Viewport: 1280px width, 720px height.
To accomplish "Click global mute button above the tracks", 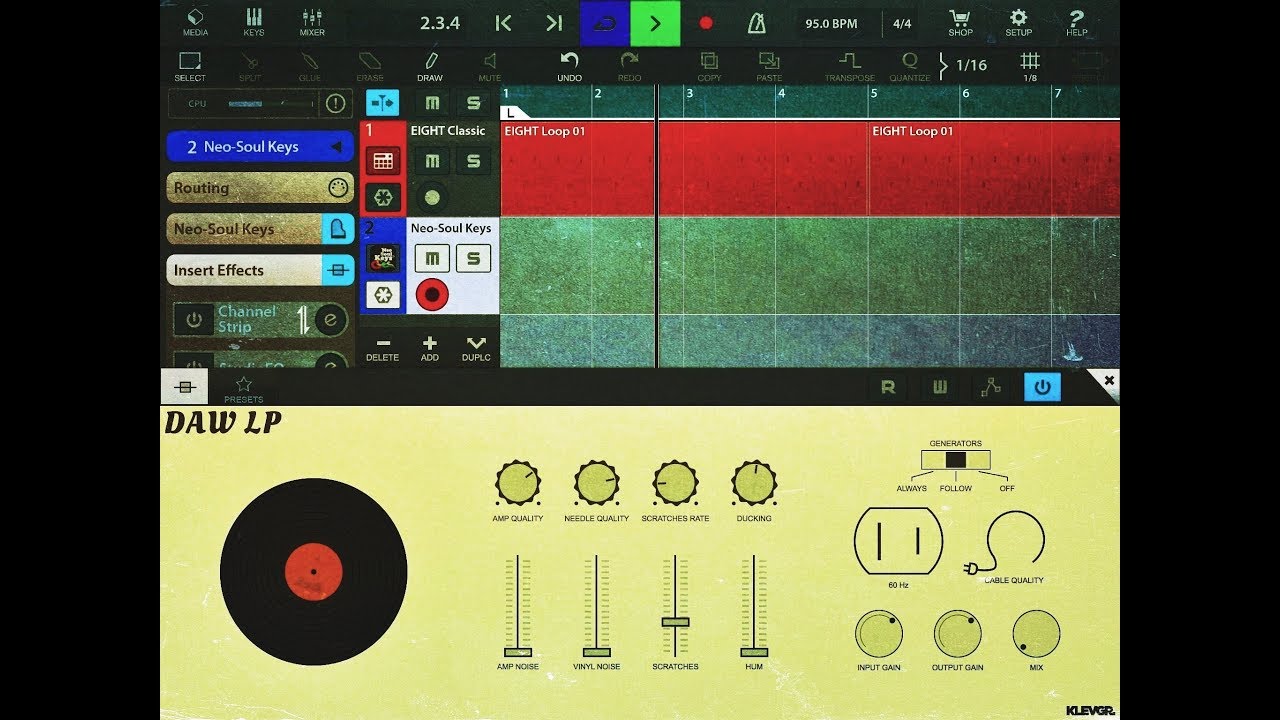I will point(432,103).
